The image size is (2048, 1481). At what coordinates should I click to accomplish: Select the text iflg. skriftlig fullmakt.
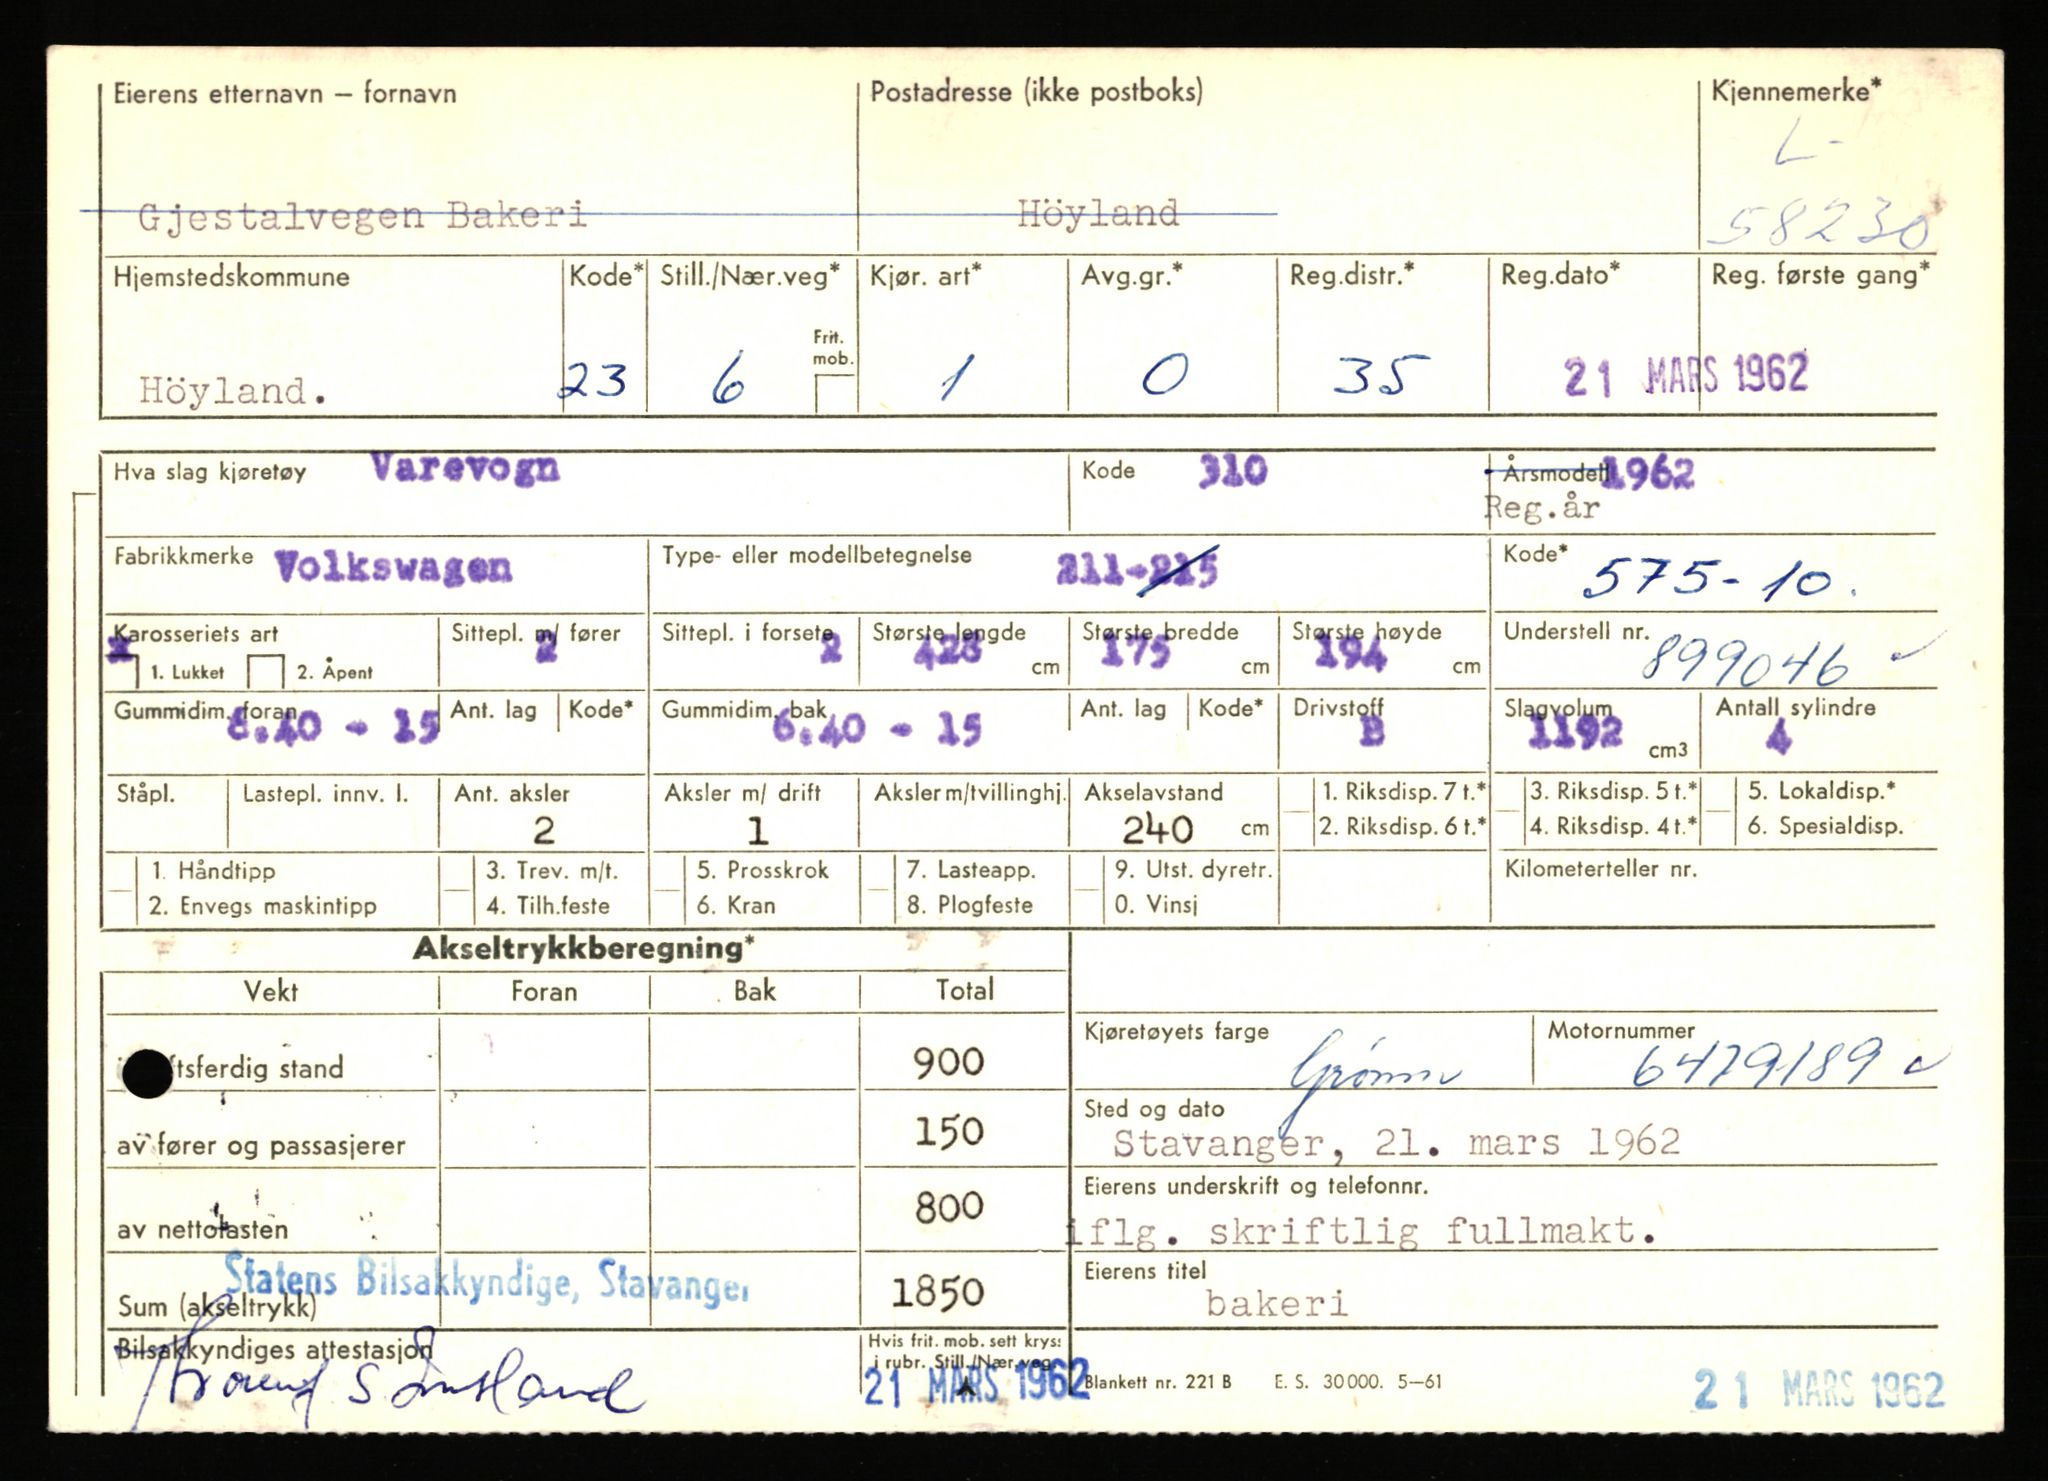(x=1361, y=1230)
